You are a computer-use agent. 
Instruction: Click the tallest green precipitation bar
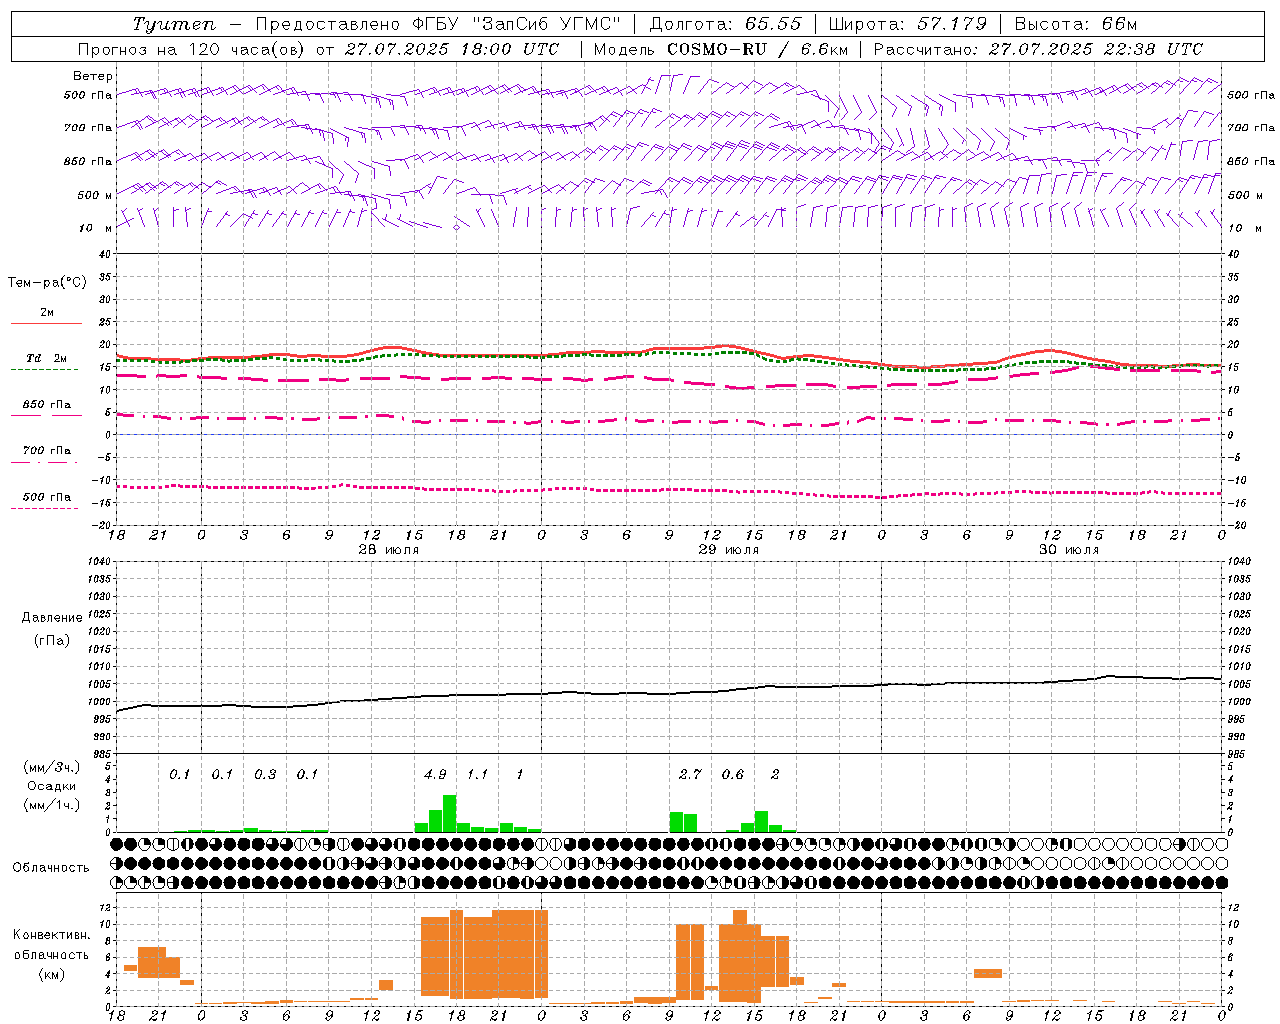coord(449,813)
